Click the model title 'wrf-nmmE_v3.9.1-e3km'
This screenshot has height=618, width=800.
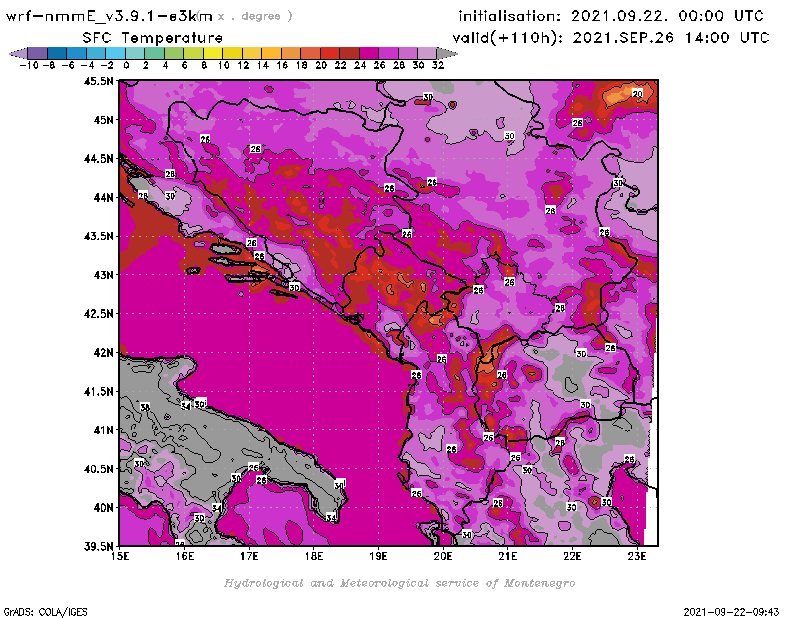coord(109,16)
